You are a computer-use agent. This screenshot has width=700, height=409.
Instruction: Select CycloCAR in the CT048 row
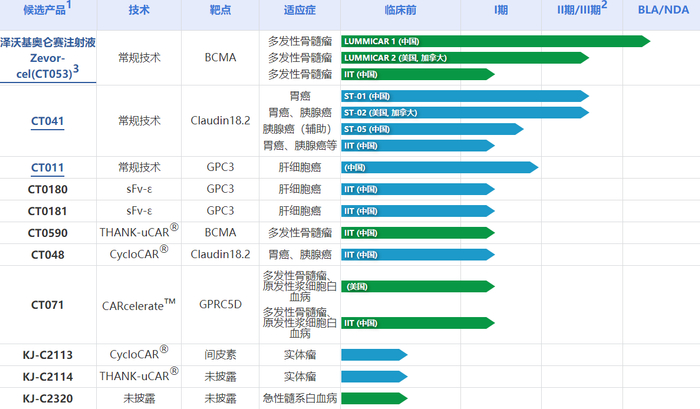coord(139,253)
